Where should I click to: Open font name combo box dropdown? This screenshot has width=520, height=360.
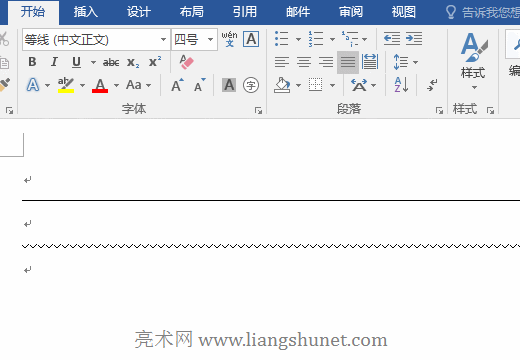[163, 39]
